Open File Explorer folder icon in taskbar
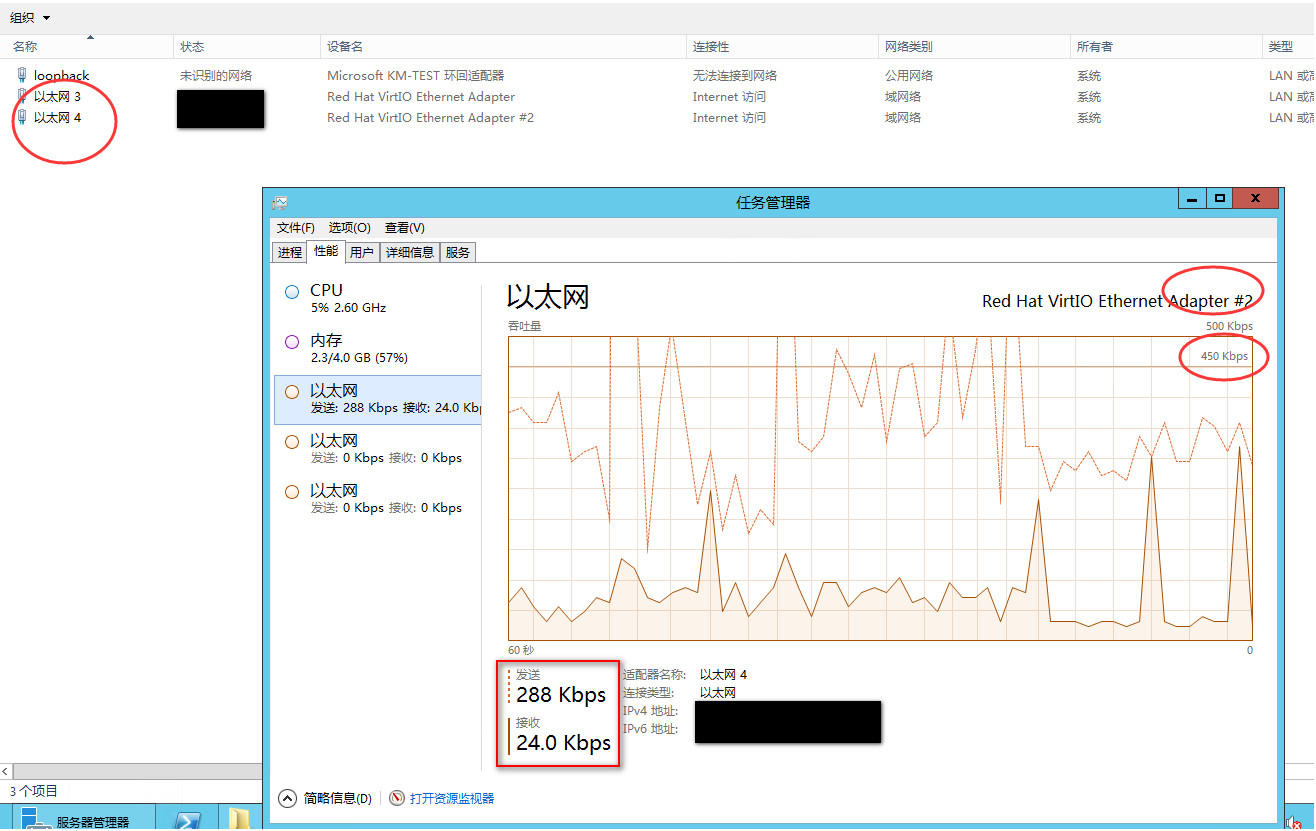 (x=239, y=819)
